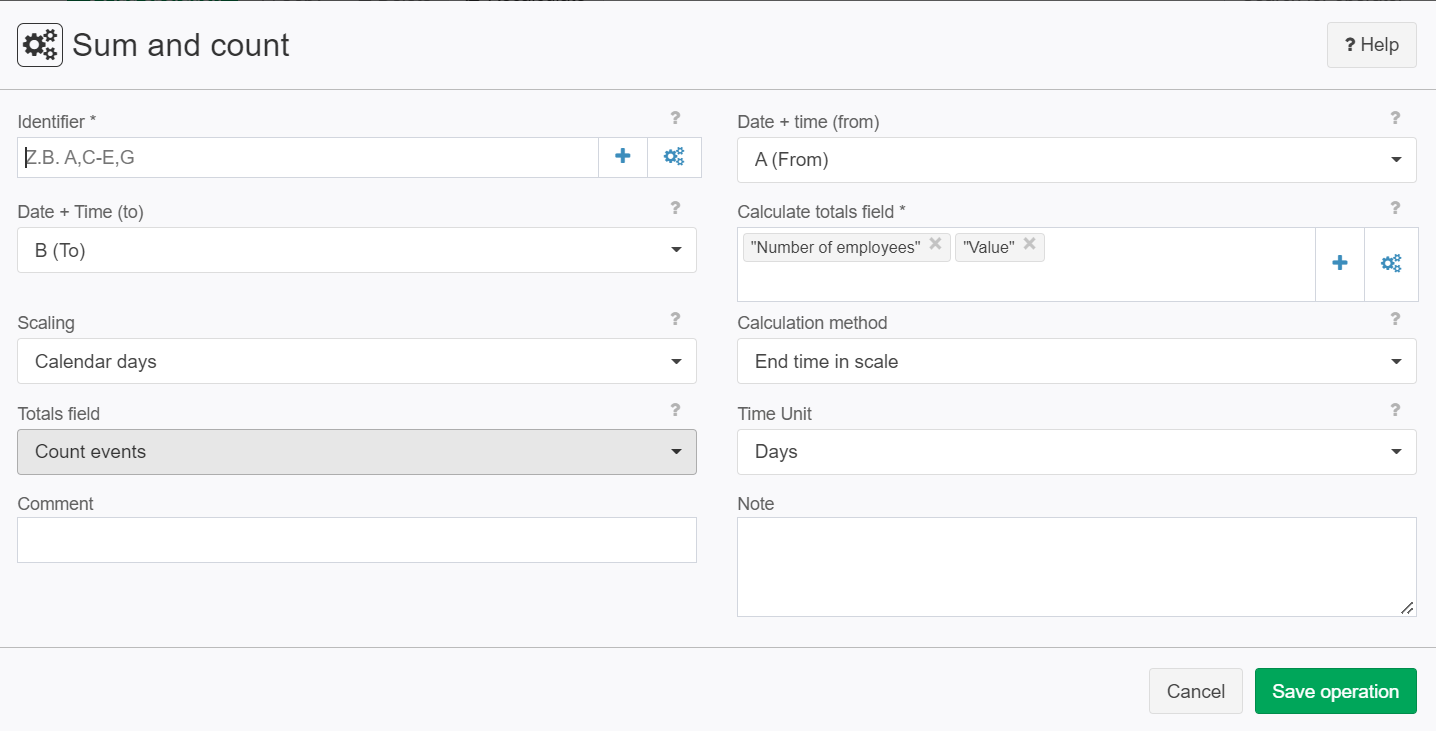This screenshot has width=1436, height=731.
Task: Focus the Identifier input field
Action: [308, 157]
